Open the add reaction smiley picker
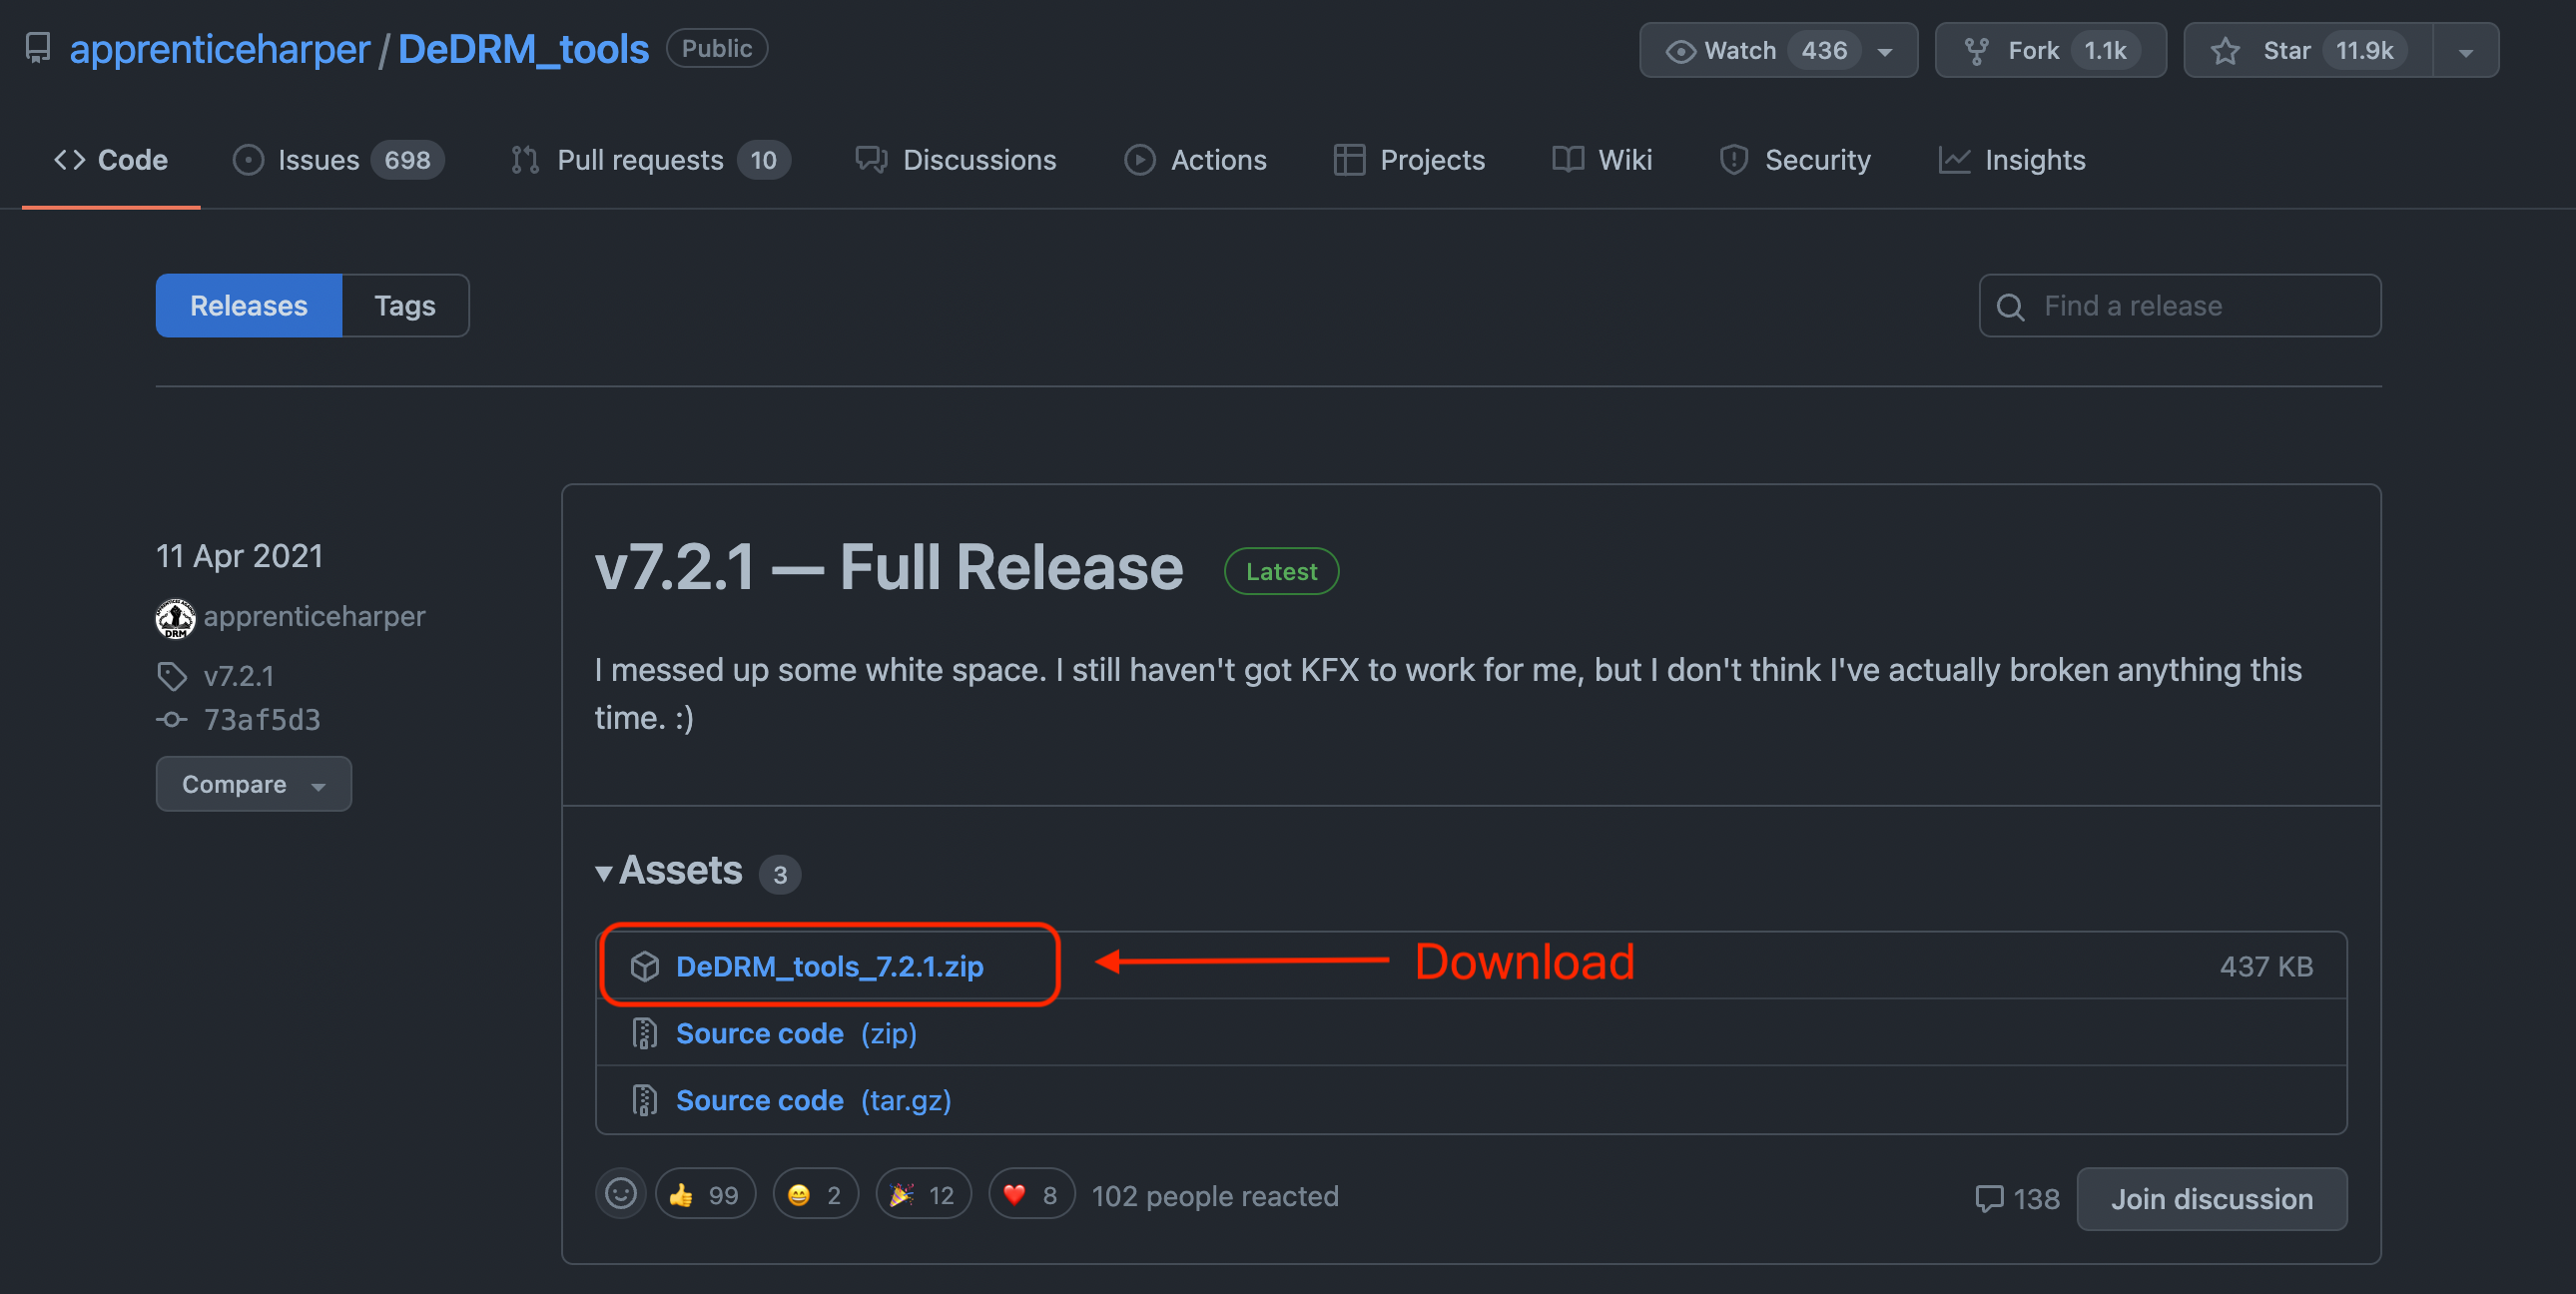The width and height of the screenshot is (2576, 1294). [620, 1193]
